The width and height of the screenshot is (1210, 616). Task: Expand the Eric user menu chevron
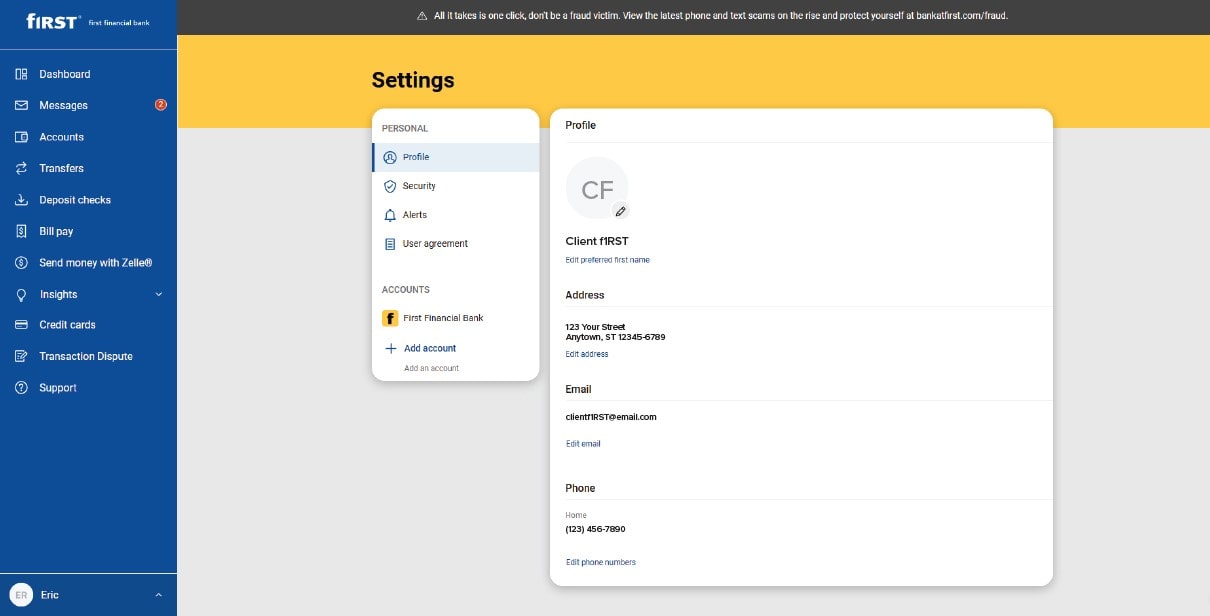(158, 595)
